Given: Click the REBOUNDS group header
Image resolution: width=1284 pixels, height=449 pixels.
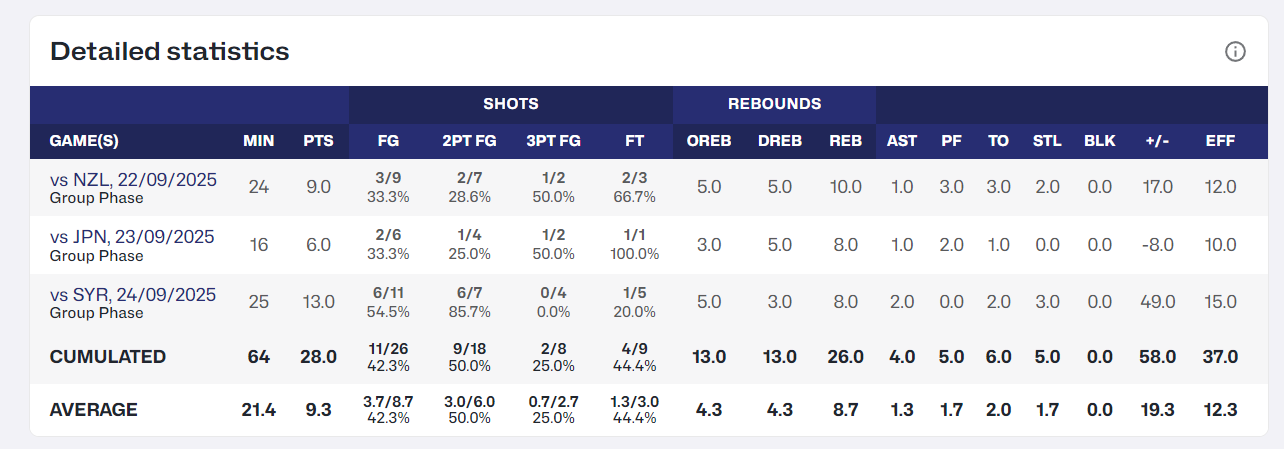Looking at the screenshot, I should point(774,104).
